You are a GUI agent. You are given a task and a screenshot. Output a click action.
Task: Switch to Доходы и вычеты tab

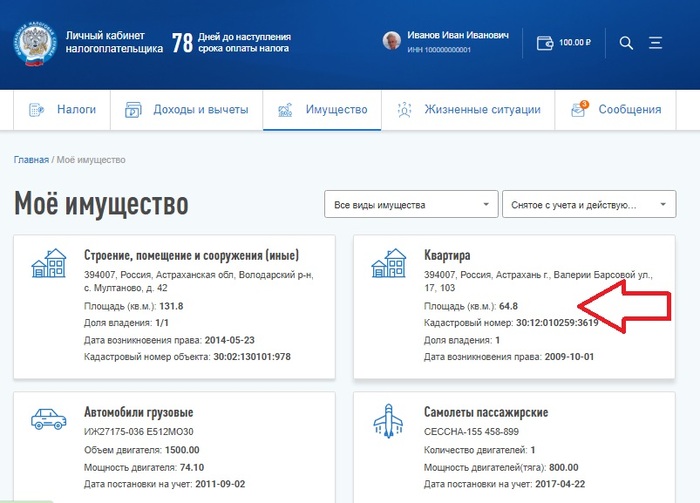(187, 110)
